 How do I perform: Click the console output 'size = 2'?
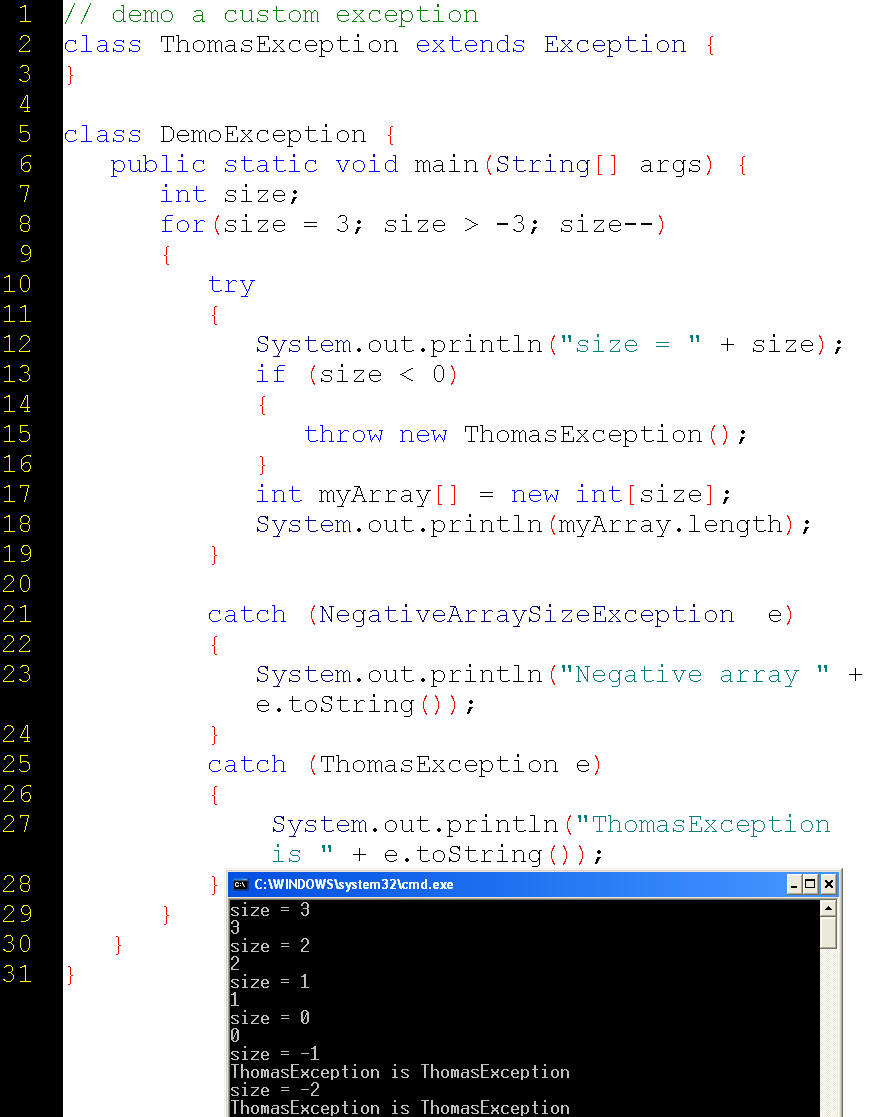pyautogui.click(x=270, y=946)
